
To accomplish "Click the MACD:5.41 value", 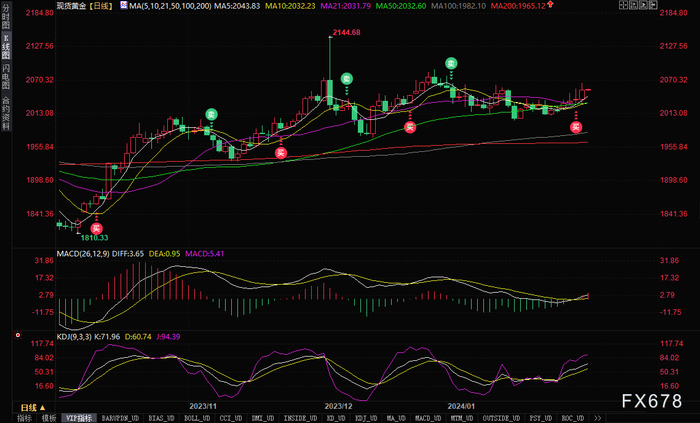I will pyautogui.click(x=204, y=253).
